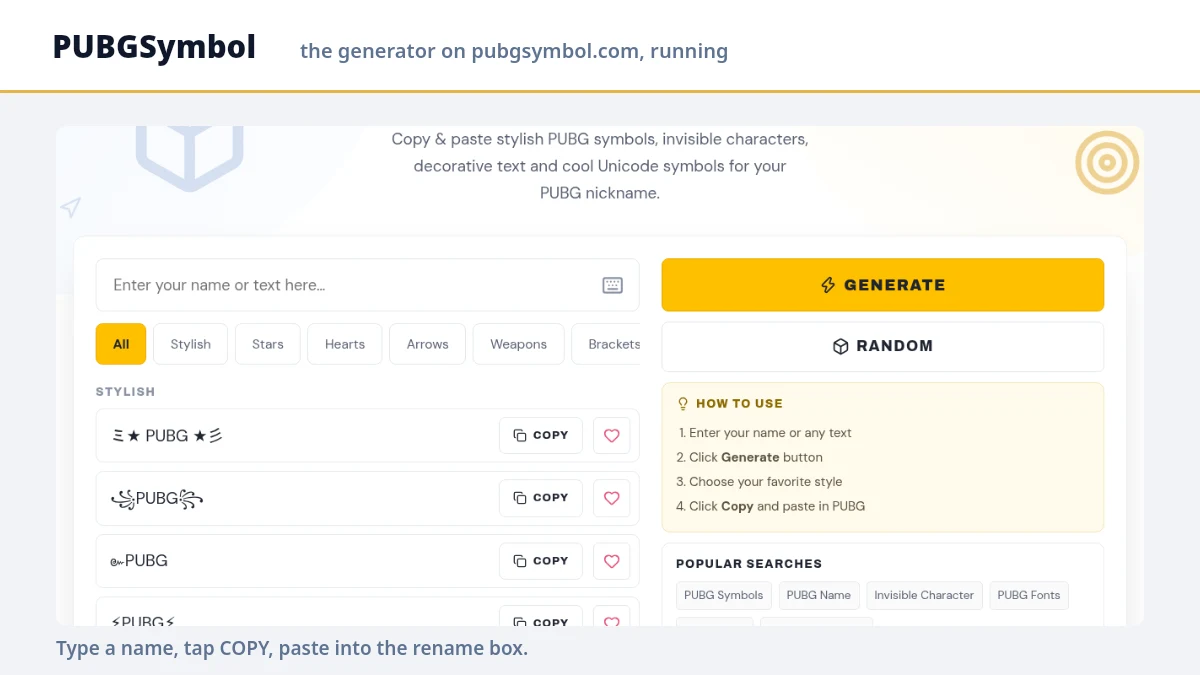Switch to the Stars category tab
1200x675 pixels.
point(267,344)
